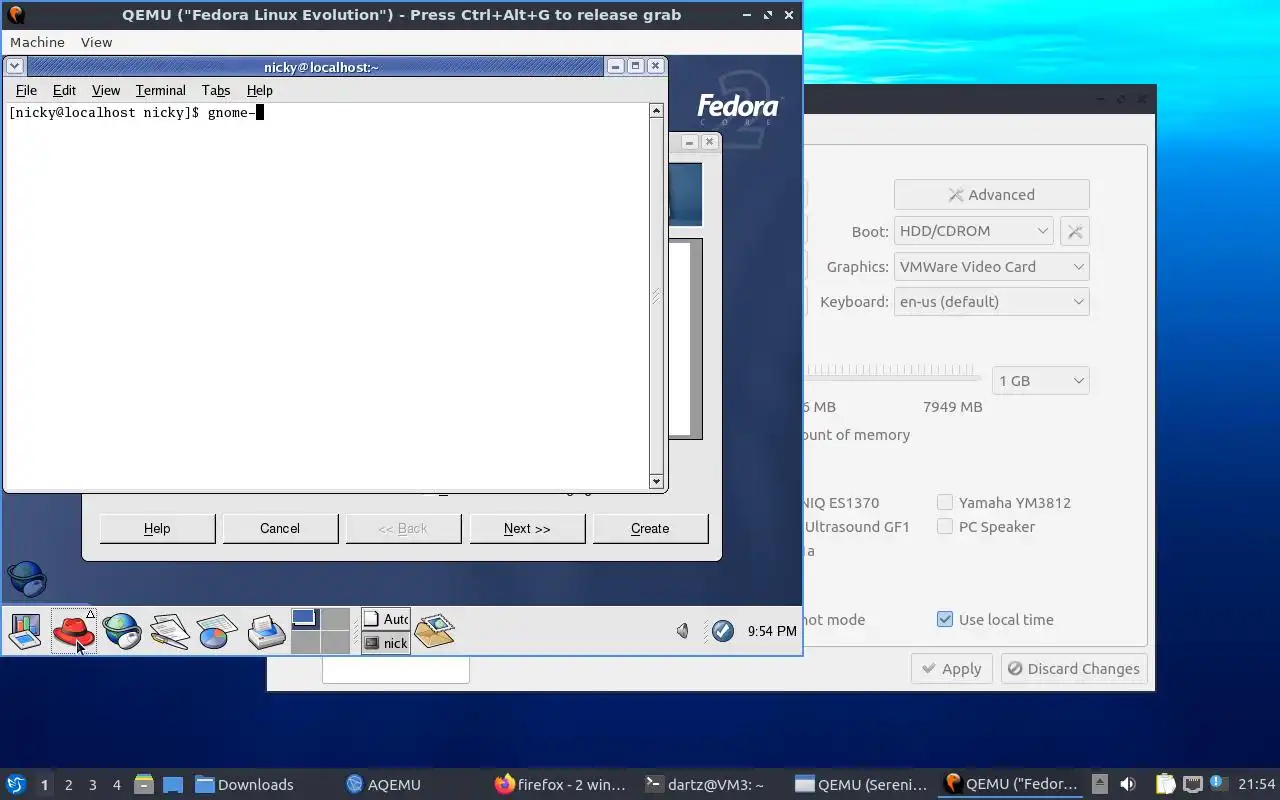Click the Advanced button in AQEMU

[x=991, y=194]
